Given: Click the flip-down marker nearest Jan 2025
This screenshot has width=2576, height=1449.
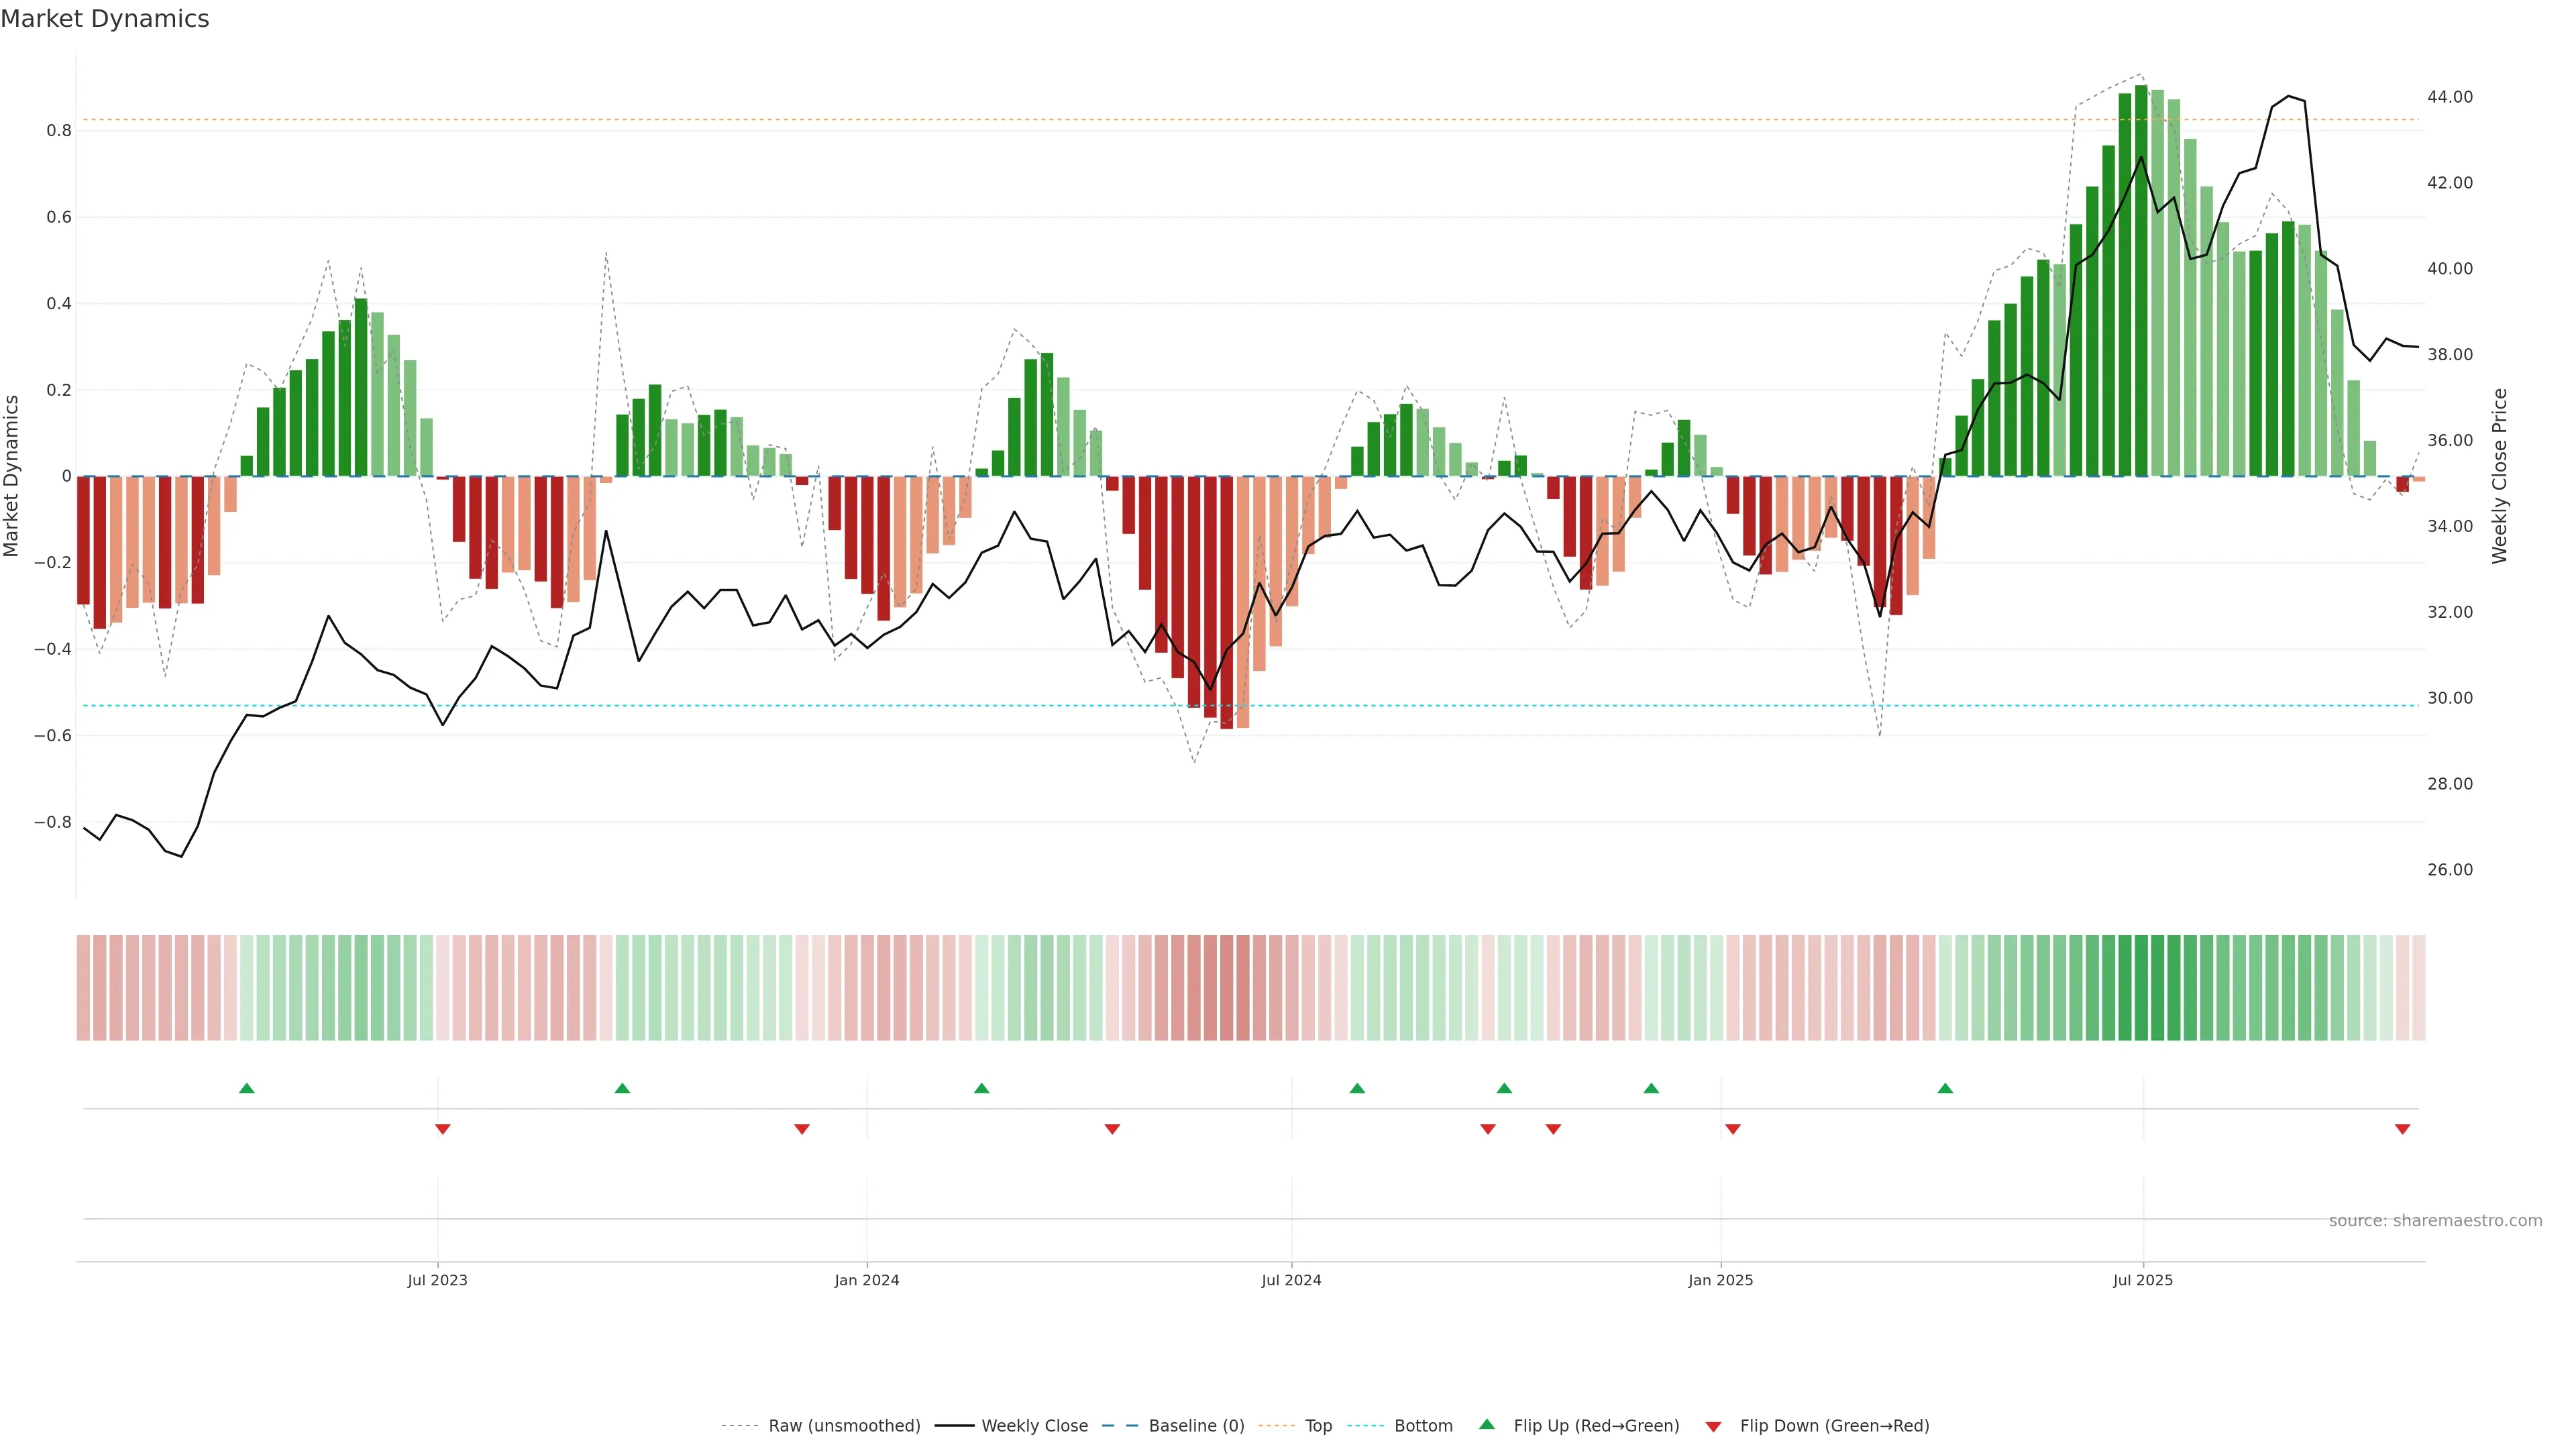Looking at the screenshot, I should tap(1733, 1129).
